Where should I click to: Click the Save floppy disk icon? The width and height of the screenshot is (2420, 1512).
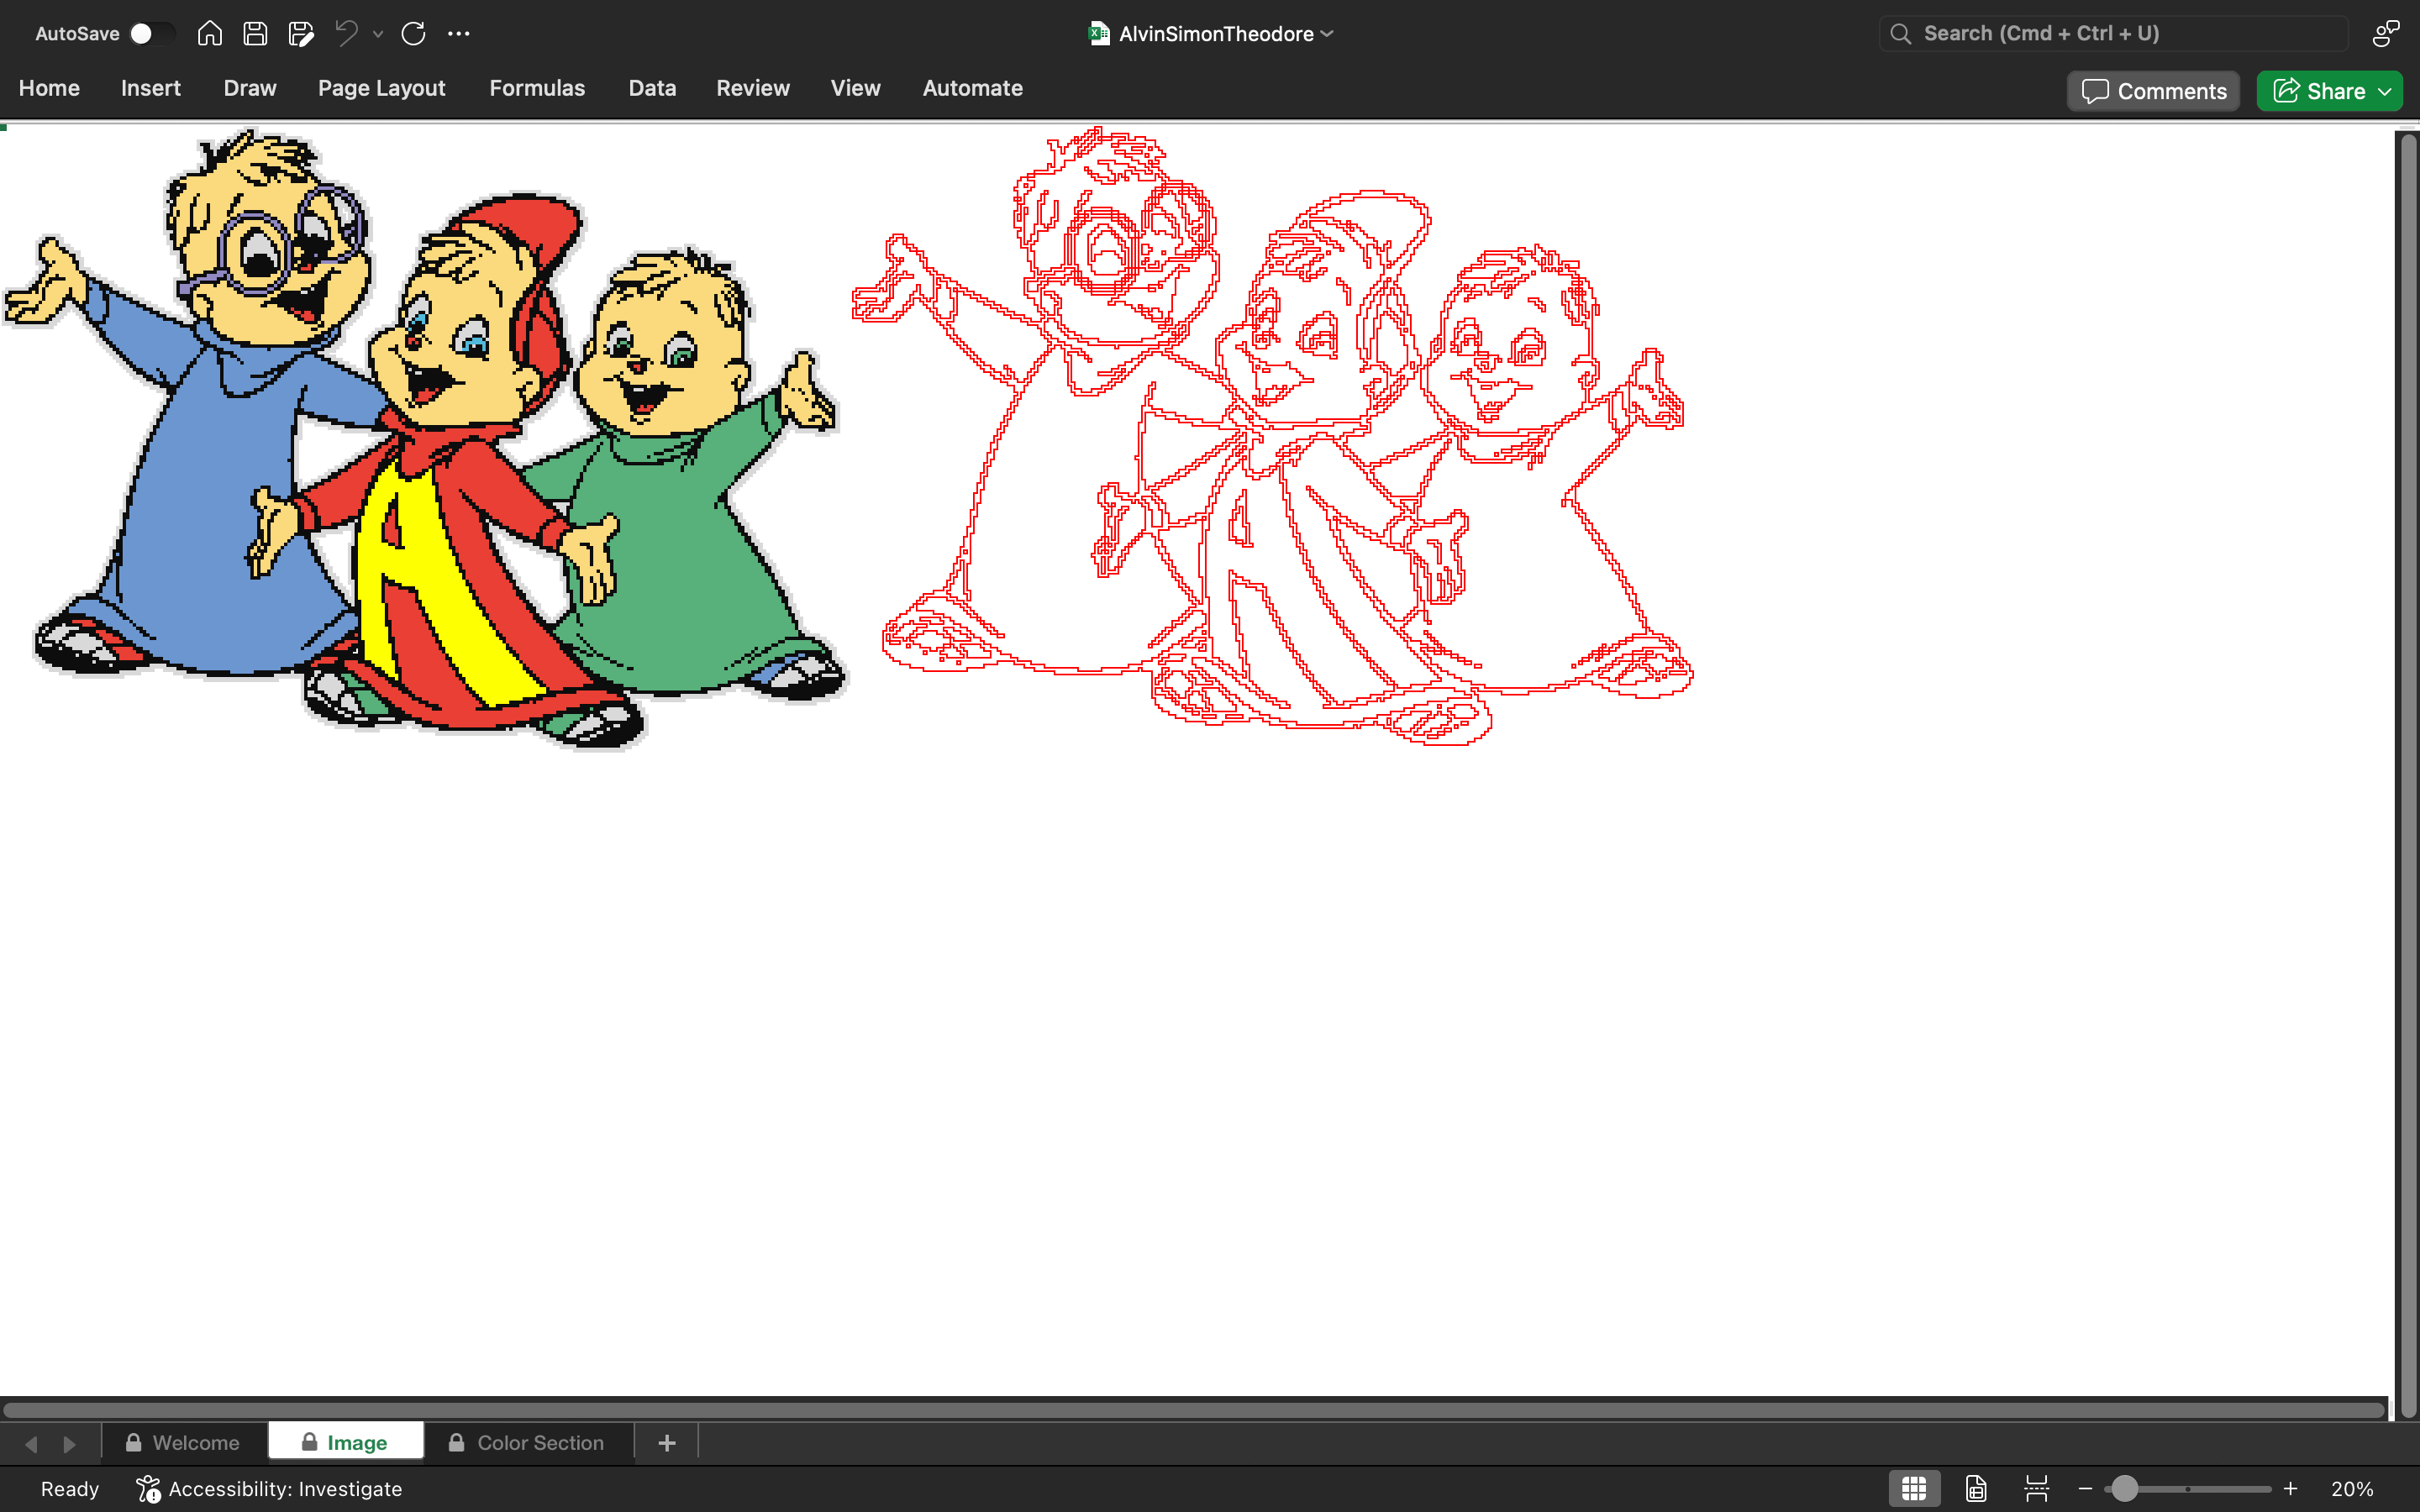[x=255, y=34]
